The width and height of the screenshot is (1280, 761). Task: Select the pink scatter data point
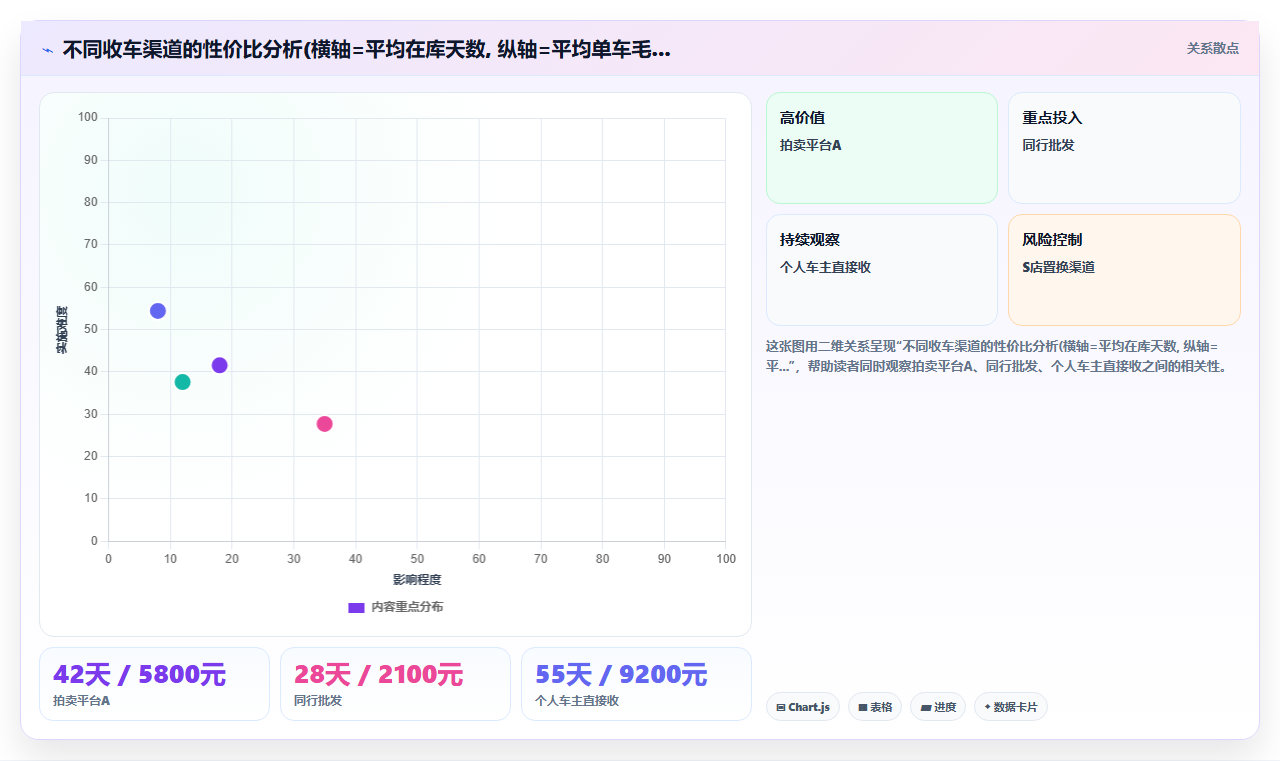point(324,424)
